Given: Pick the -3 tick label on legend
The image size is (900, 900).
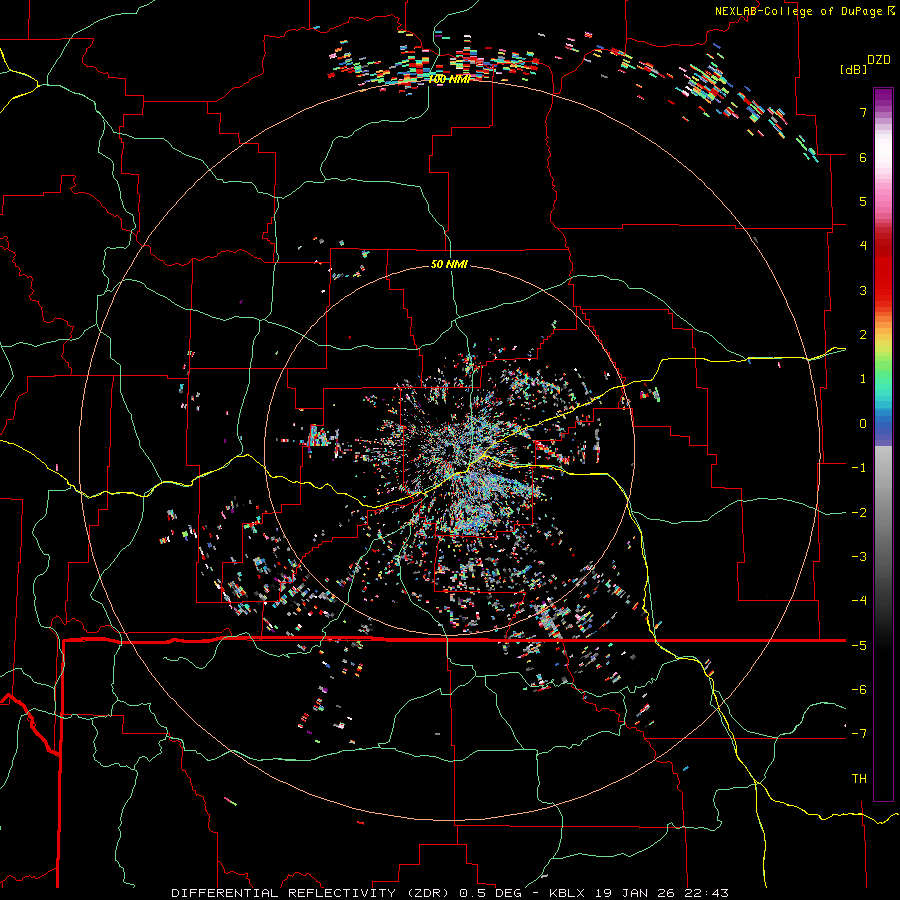Looking at the screenshot, I should [x=859, y=557].
